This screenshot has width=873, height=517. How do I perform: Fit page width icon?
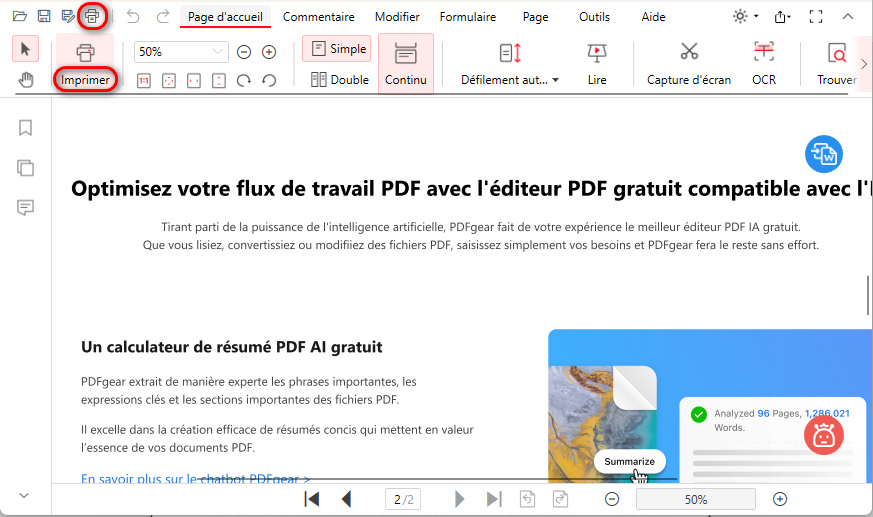pyautogui.click(x=194, y=81)
